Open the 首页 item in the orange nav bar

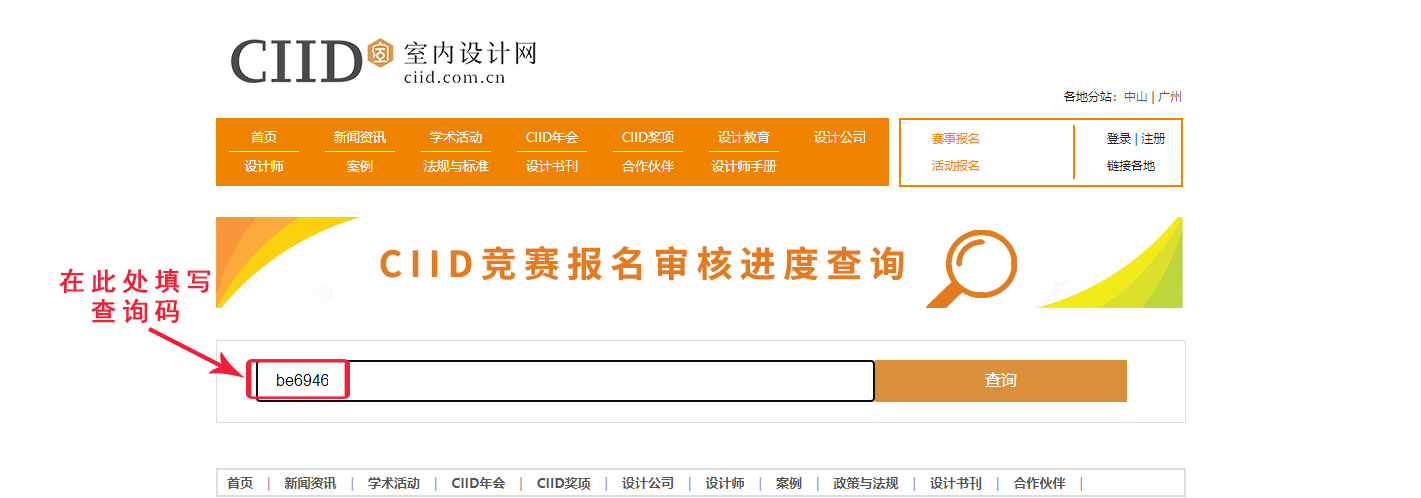[x=264, y=138]
